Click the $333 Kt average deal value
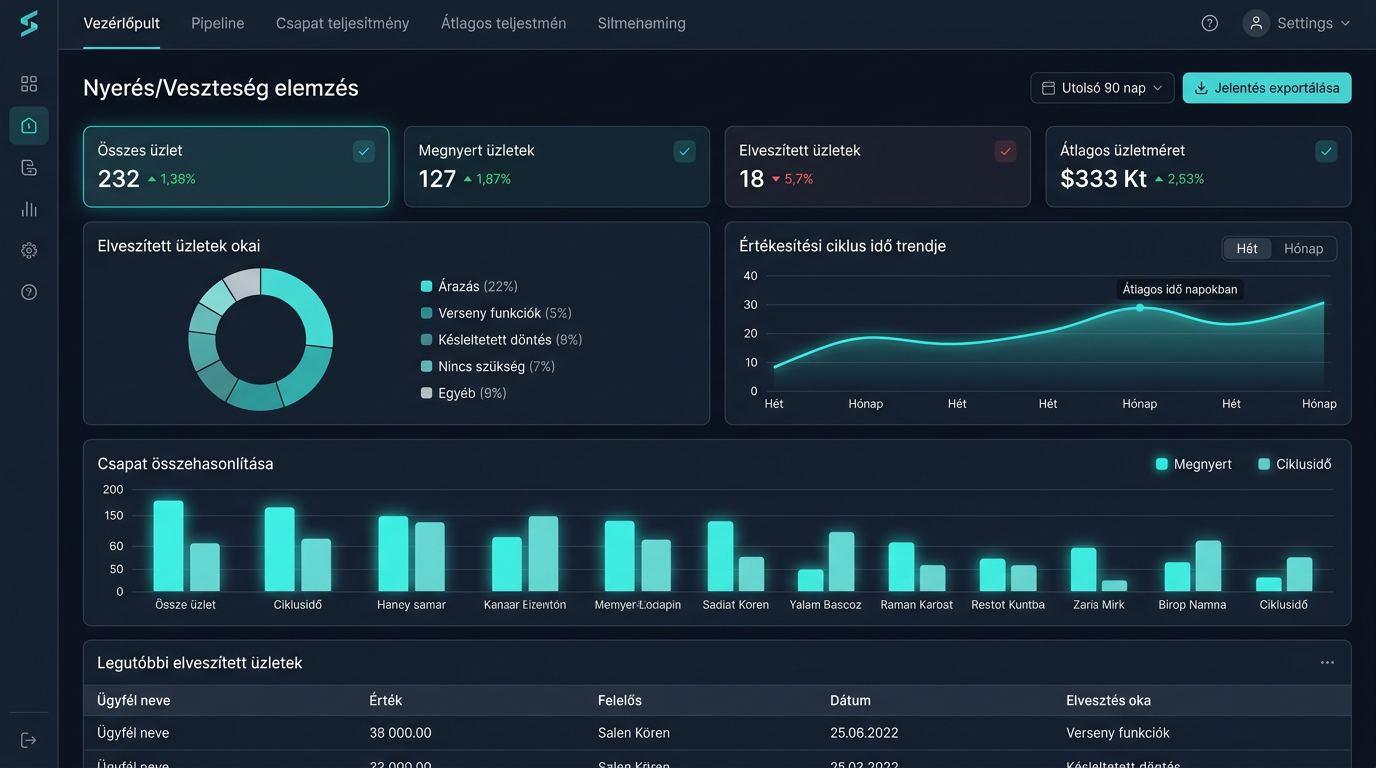1376x768 pixels. [x=1103, y=179]
